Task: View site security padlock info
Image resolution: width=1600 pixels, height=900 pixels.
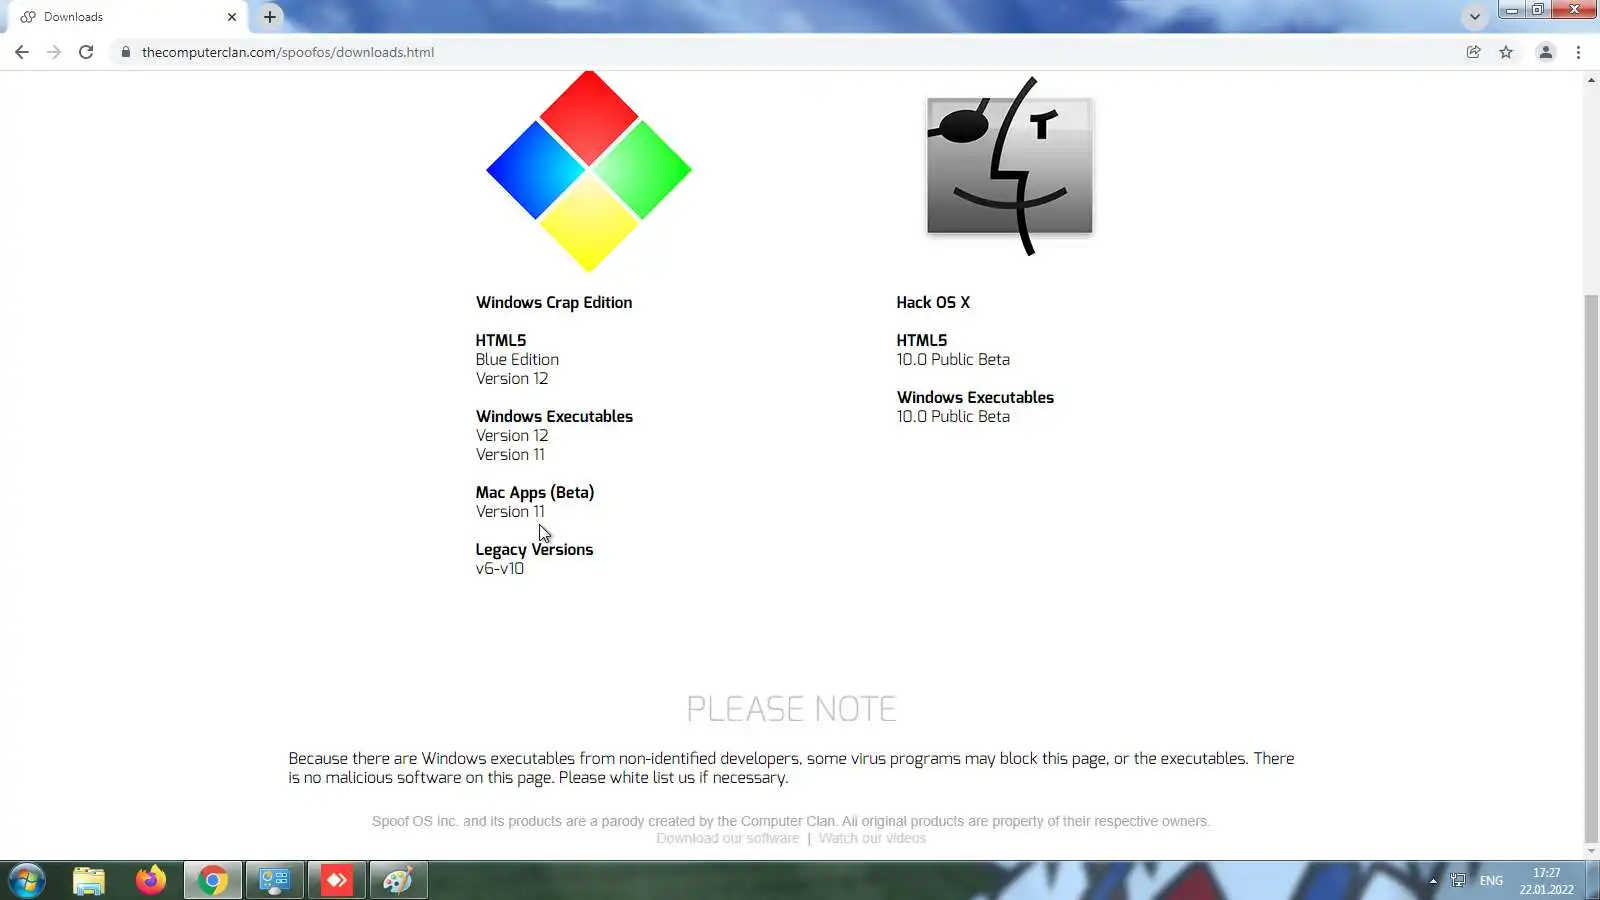Action: (125, 52)
